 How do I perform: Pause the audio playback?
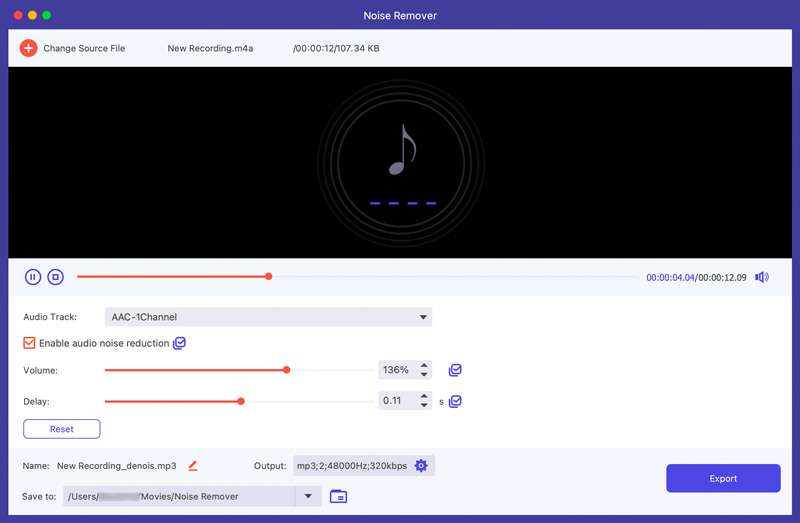pyautogui.click(x=33, y=277)
